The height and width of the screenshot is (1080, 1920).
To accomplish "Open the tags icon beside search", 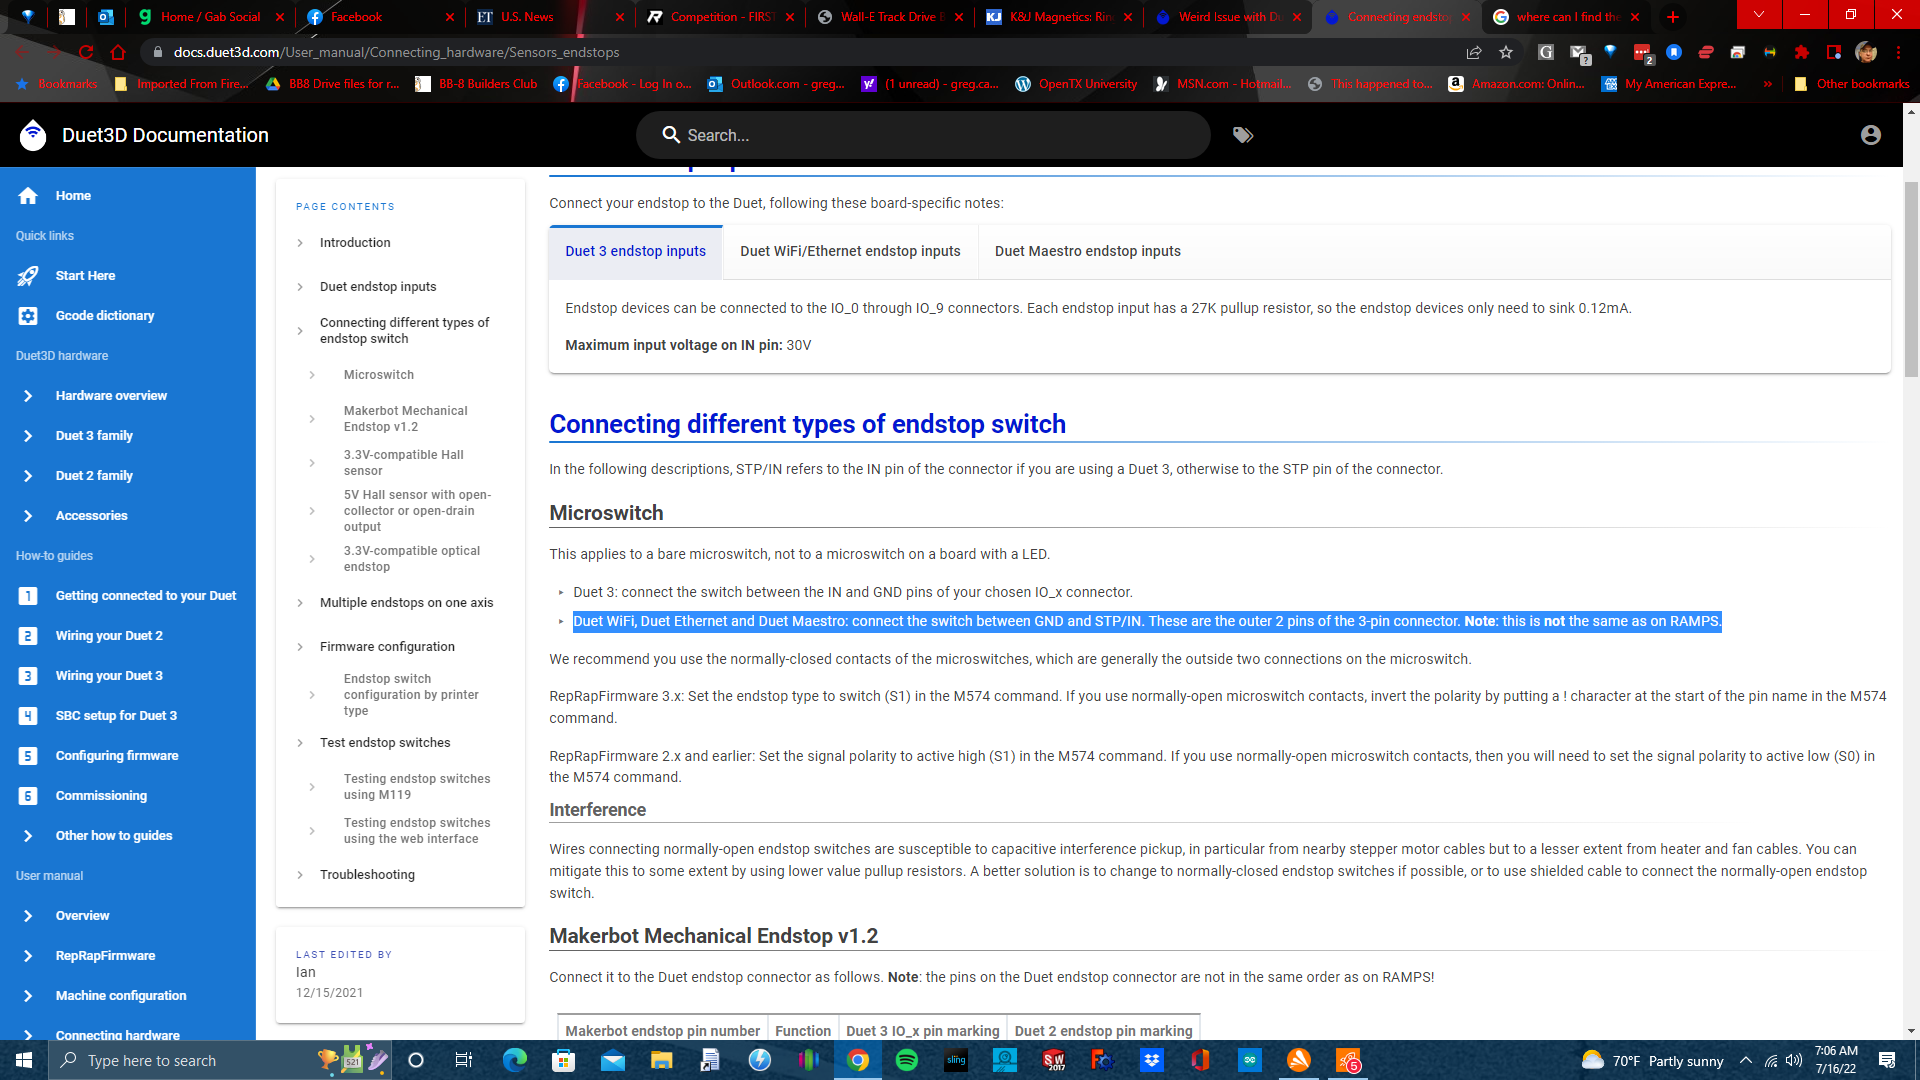I will tap(1243, 135).
